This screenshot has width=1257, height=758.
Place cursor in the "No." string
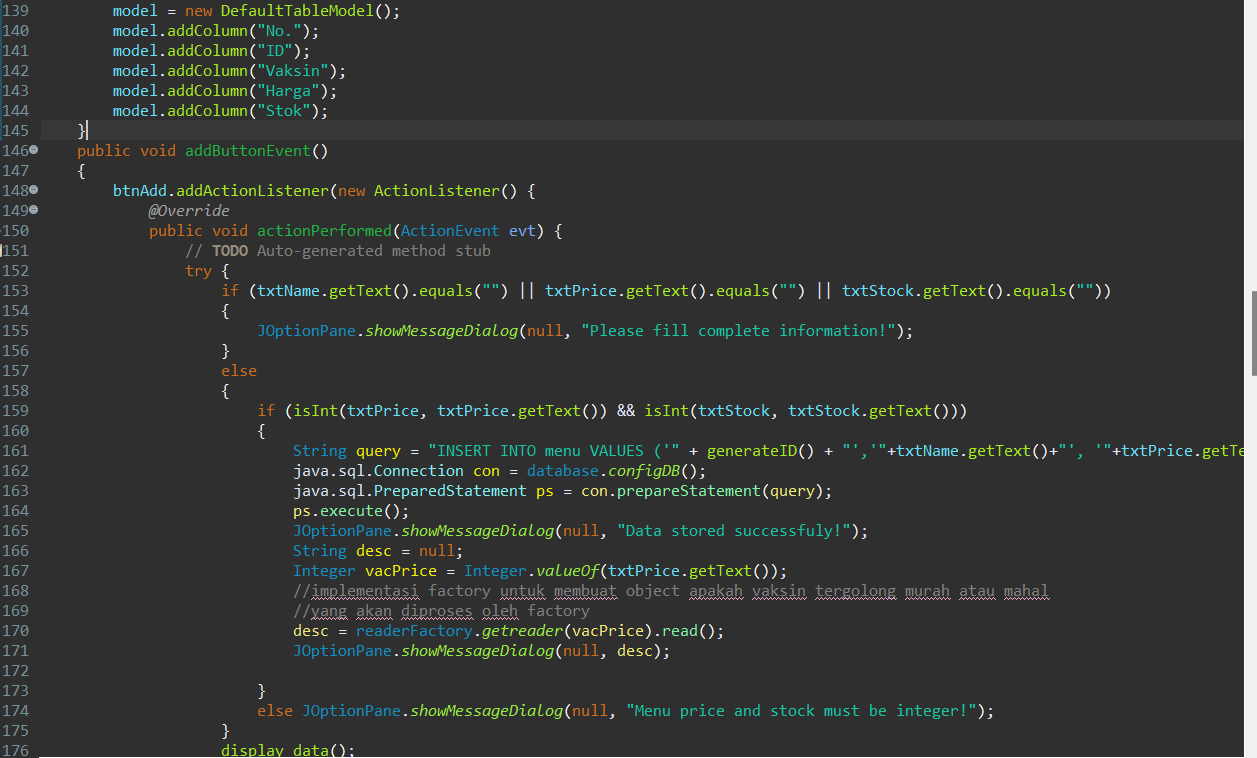coord(279,31)
